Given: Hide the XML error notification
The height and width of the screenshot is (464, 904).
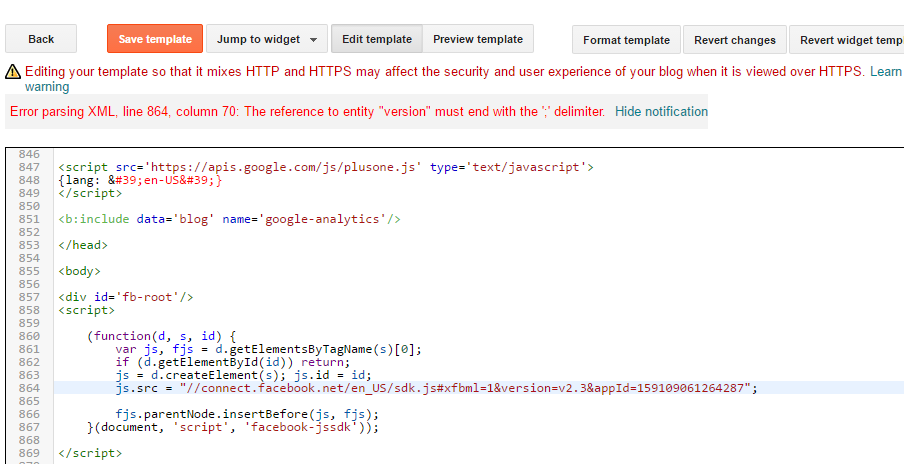Looking at the screenshot, I should coord(661,111).
